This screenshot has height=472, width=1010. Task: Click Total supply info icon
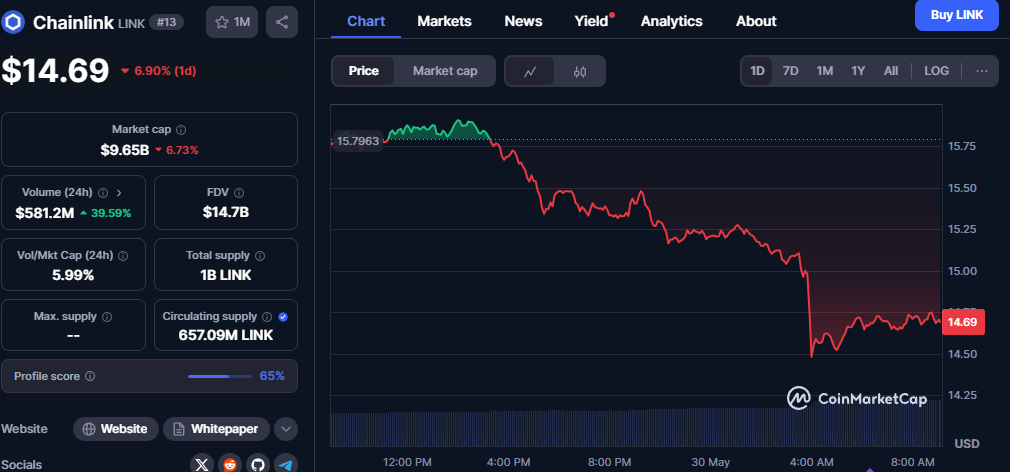[x=260, y=255]
